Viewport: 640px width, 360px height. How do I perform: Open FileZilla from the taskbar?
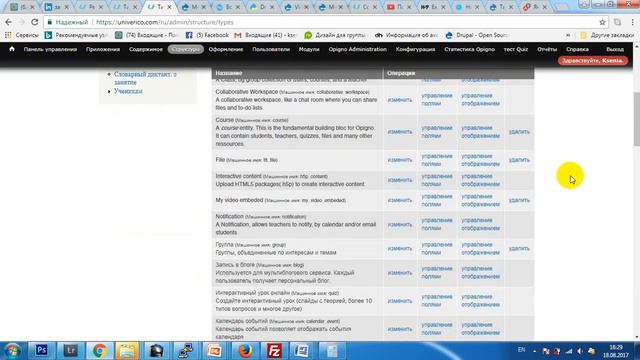point(274,351)
